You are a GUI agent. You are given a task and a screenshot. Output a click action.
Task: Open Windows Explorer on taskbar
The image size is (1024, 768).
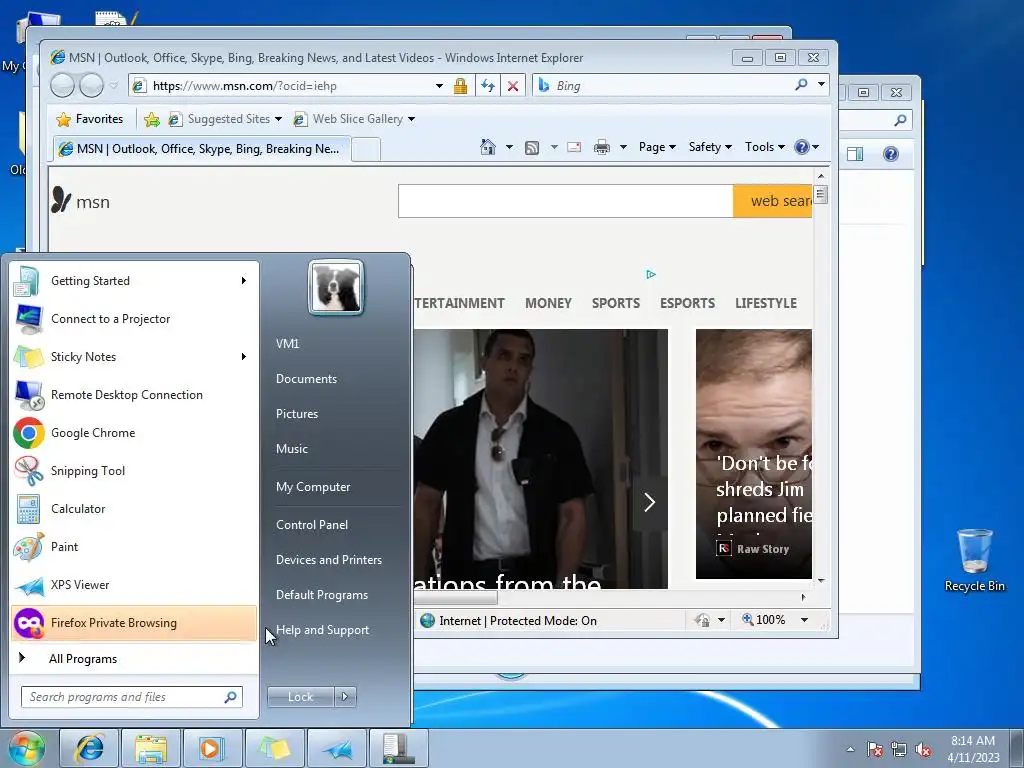pos(151,748)
